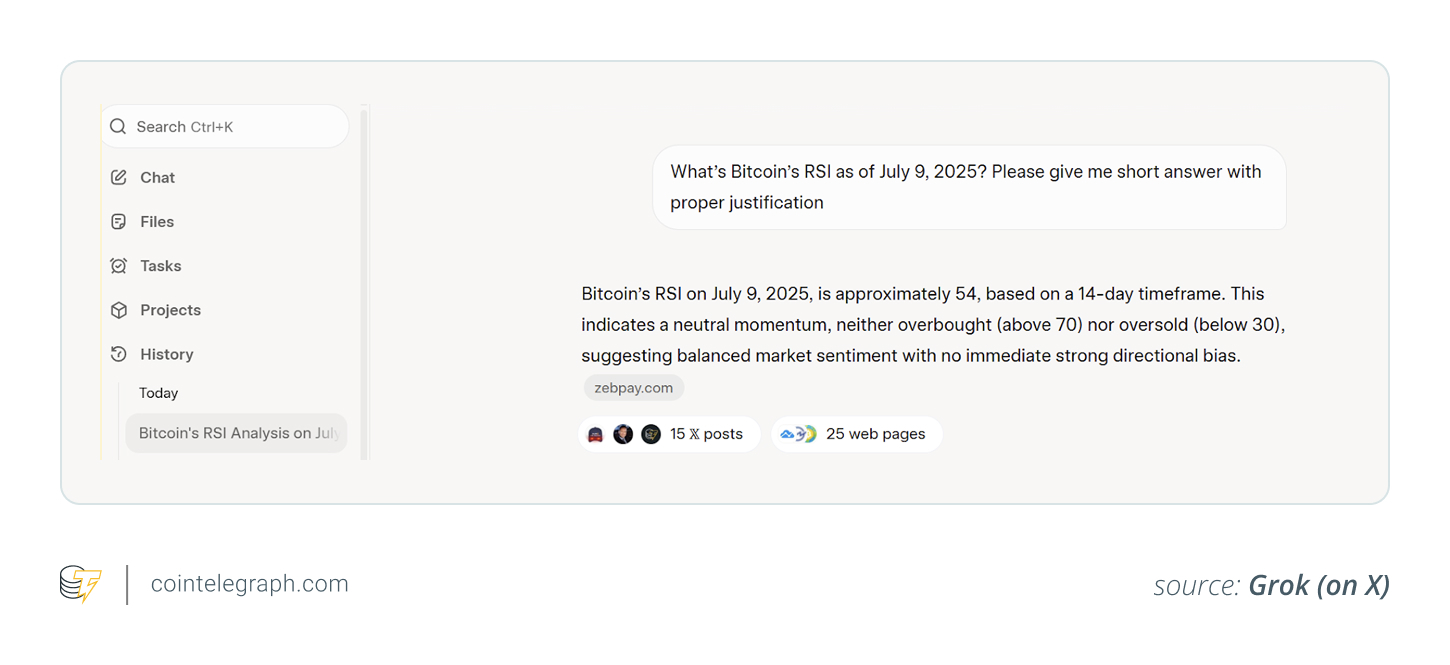Click the Chat compose icon
1450x665 pixels.
pos(119,178)
